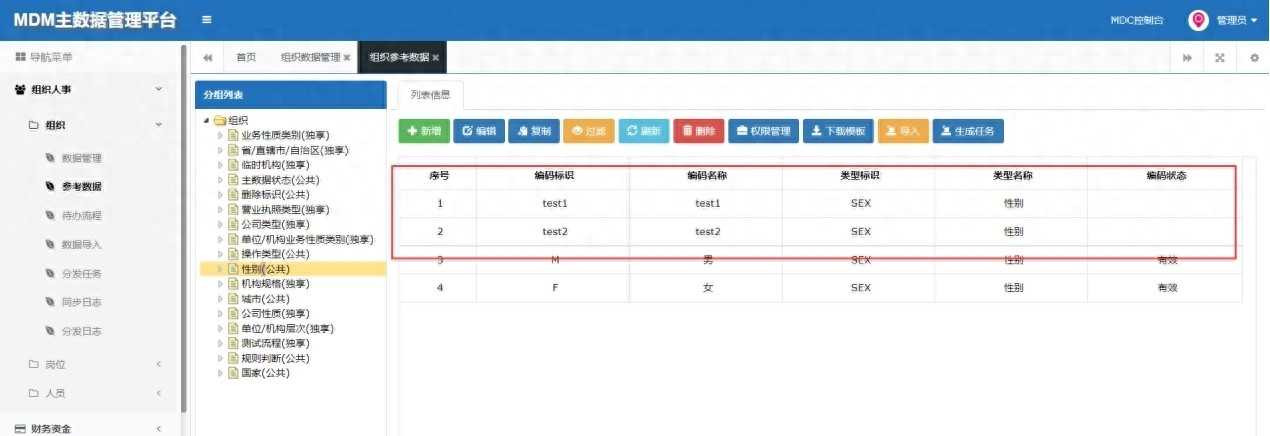
Task: Collapse the 组织人事 sidebar section
Action: (x=159, y=90)
